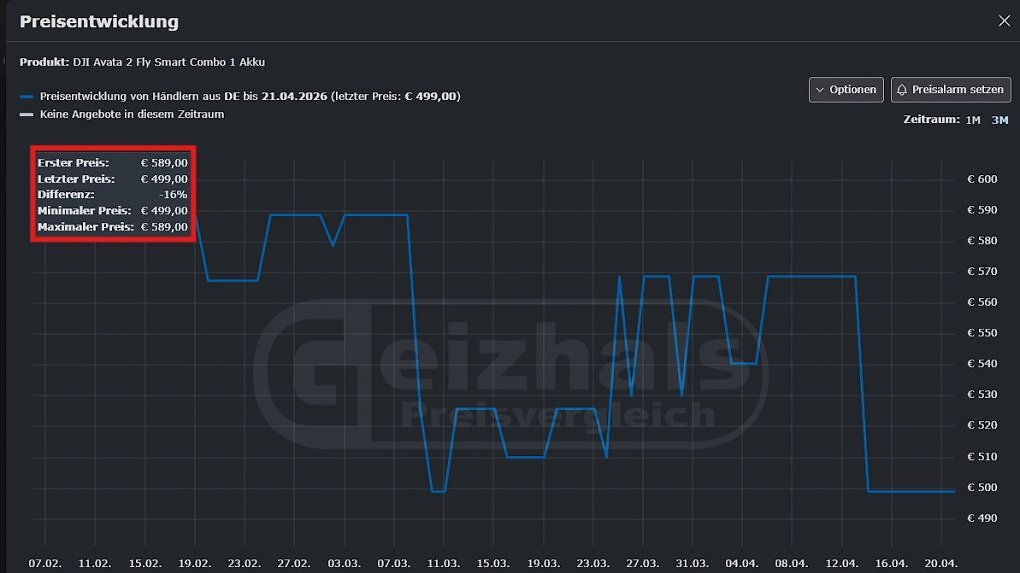The width and height of the screenshot is (1020, 573).
Task: Click the € 510 axis label
Action: [x=982, y=457]
